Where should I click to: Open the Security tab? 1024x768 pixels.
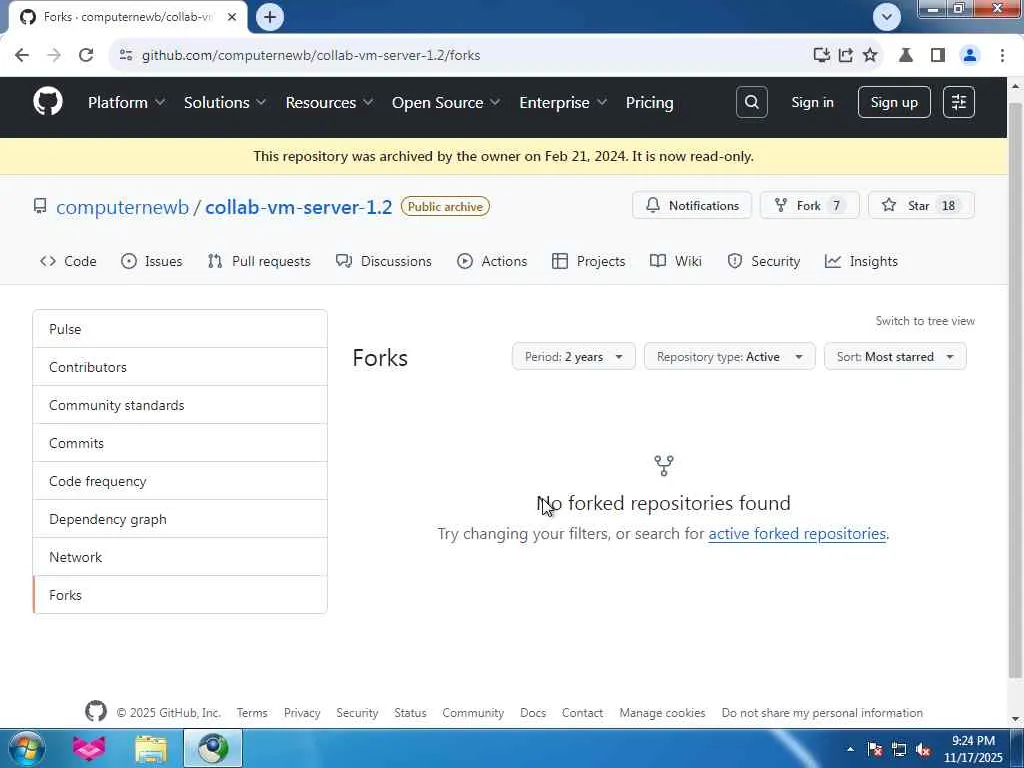pyautogui.click(x=763, y=261)
